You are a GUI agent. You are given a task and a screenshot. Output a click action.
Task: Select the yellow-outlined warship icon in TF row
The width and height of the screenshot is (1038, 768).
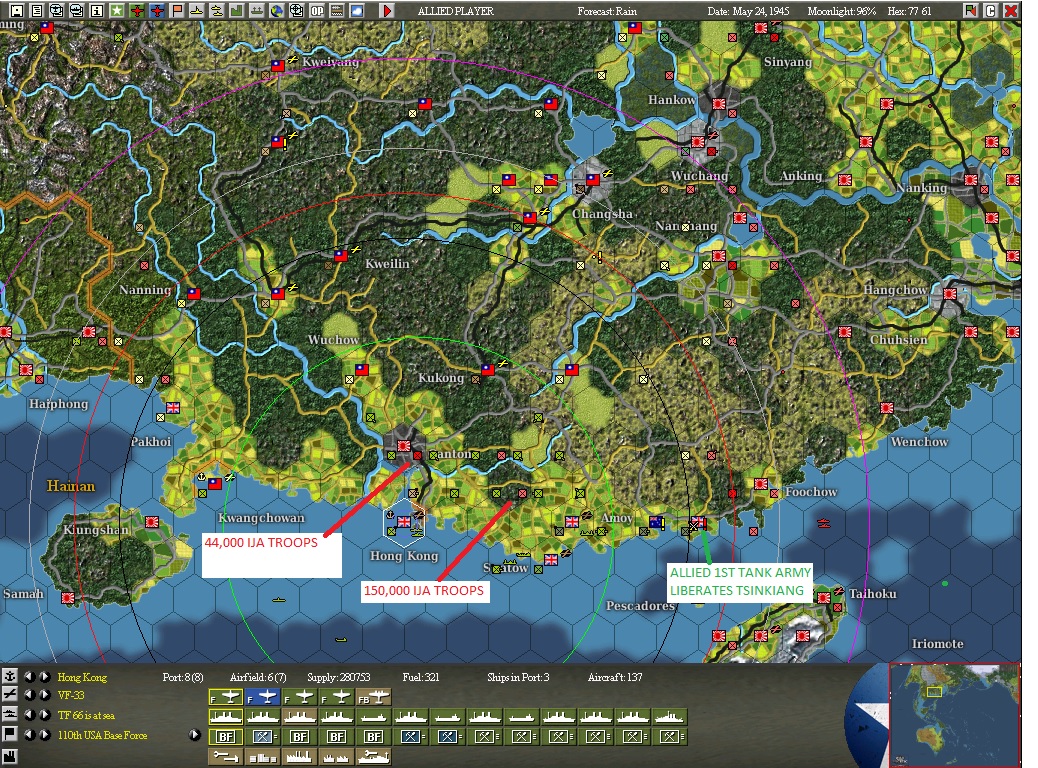click(x=226, y=717)
